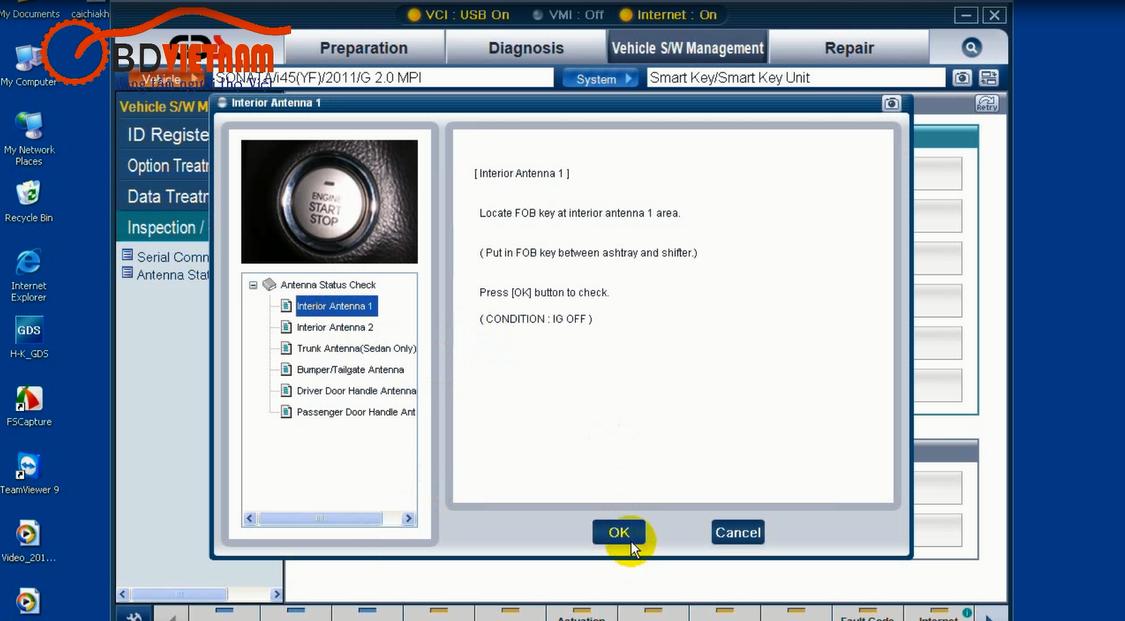The width and height of the screenshot is (1125, 621).
Task: Dismiss the dialog with Cancel
Action: pyautogui.click(x=738, y=532)
